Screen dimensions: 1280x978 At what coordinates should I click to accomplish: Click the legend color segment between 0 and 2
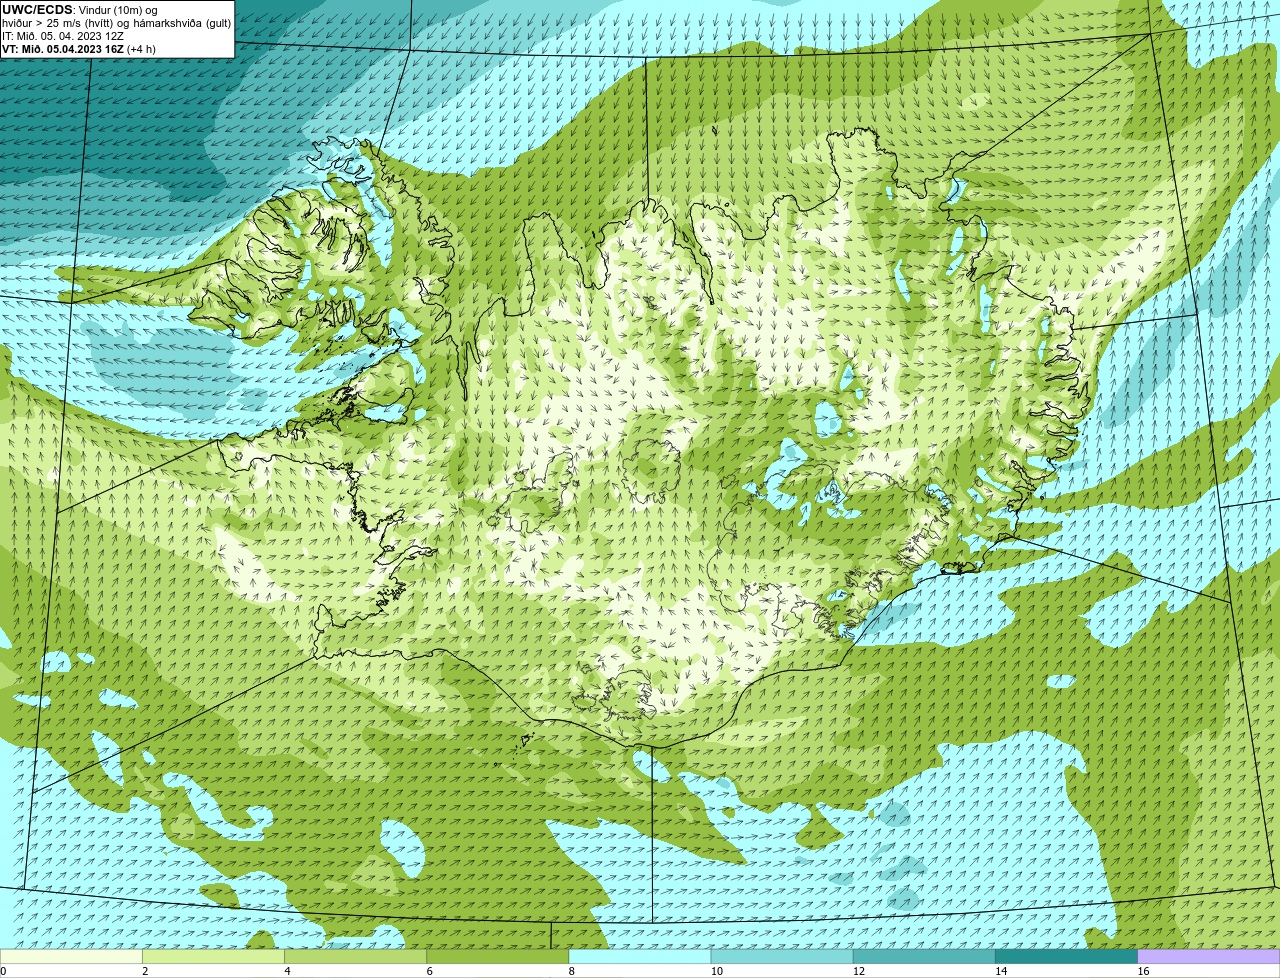click(71, 957)
